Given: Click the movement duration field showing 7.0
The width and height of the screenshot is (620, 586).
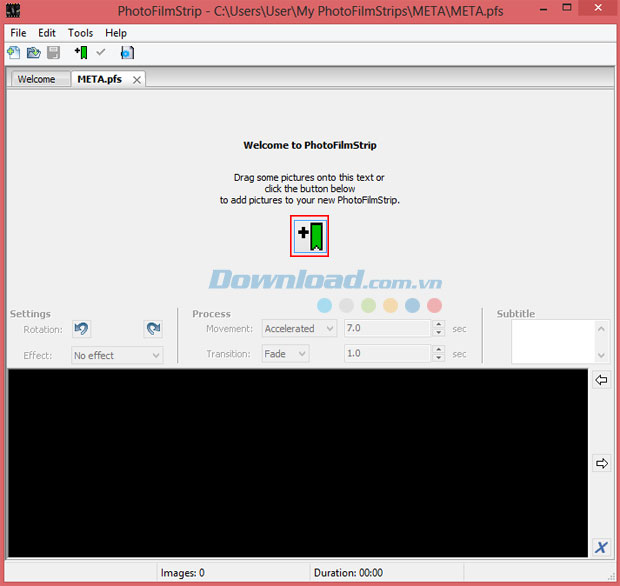Looking at the screenshot, I should click(387, 328).
